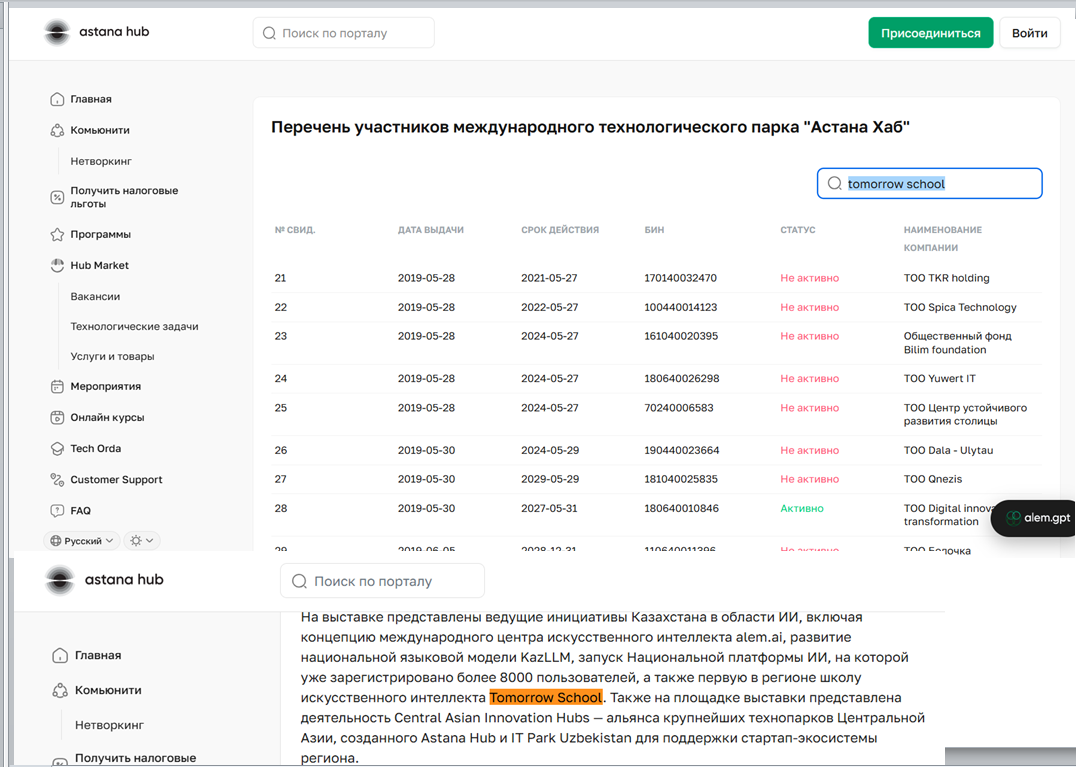Click the alem.gpt logo icon
This screenshot has width=1076, height=767.
coord(1014,518)
